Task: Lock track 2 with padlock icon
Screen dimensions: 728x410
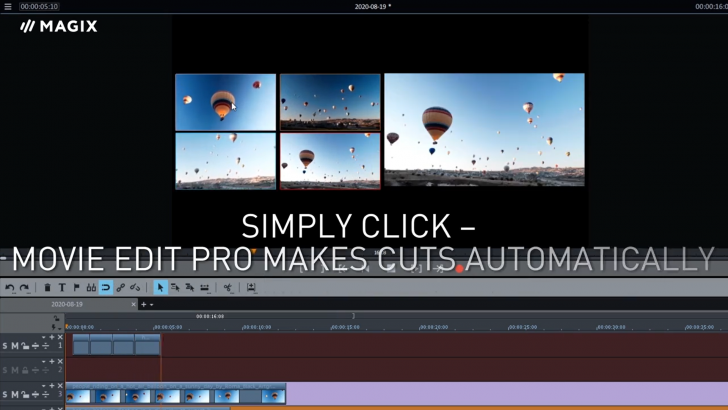Action: click(x=25, y=370)
